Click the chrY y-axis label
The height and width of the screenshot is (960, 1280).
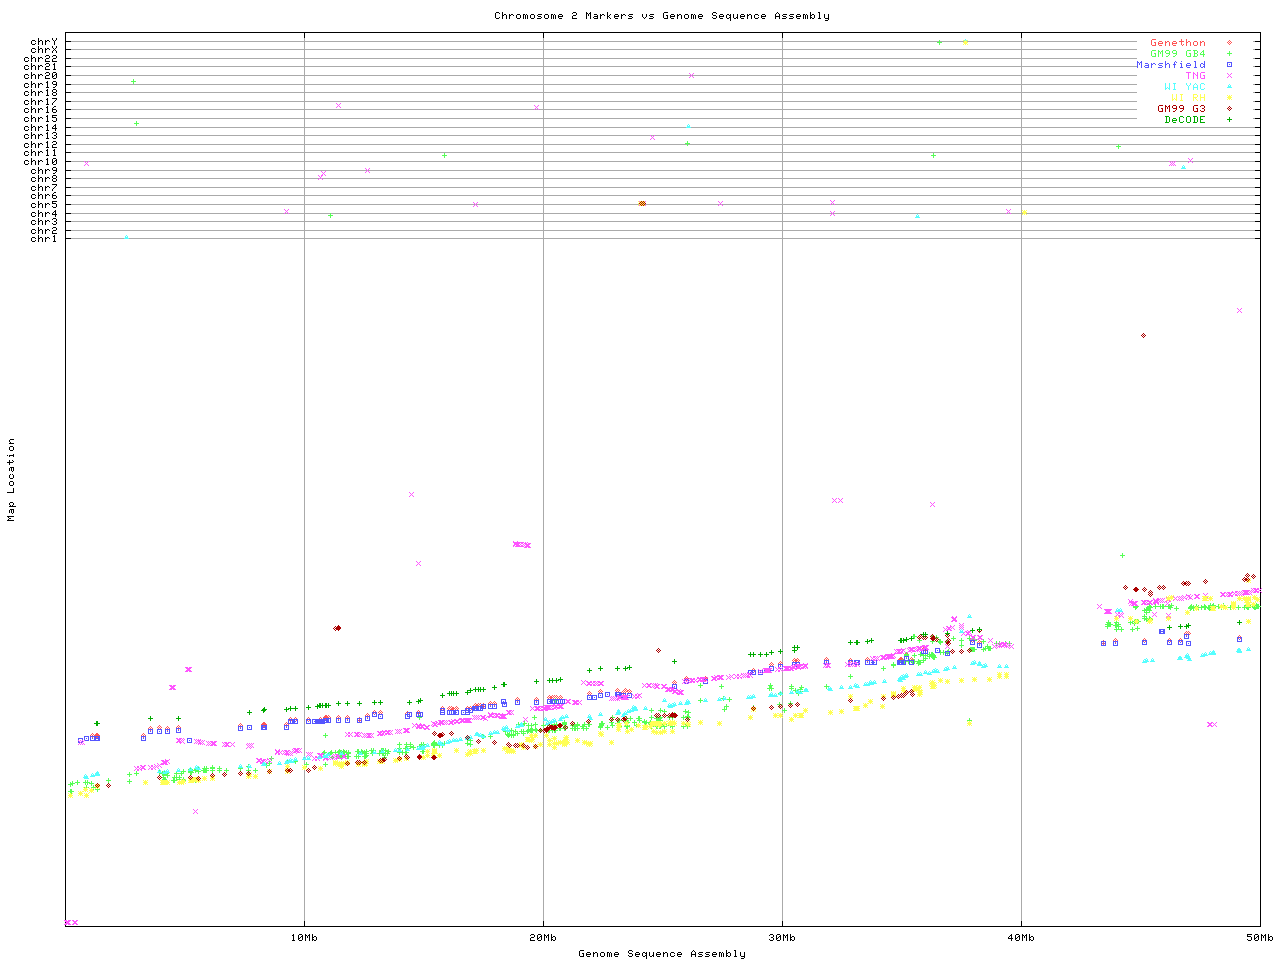[x=44, y=42]
